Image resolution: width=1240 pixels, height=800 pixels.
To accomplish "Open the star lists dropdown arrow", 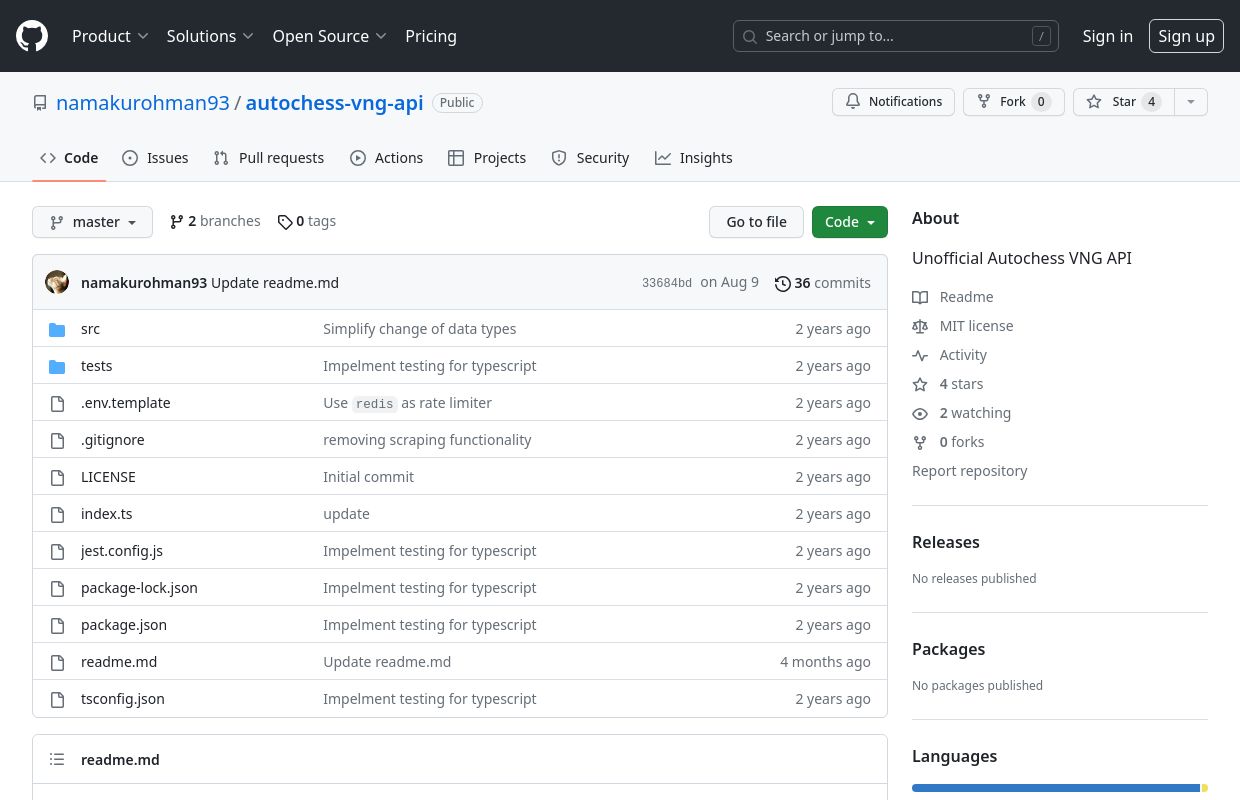I will 1190,102.
